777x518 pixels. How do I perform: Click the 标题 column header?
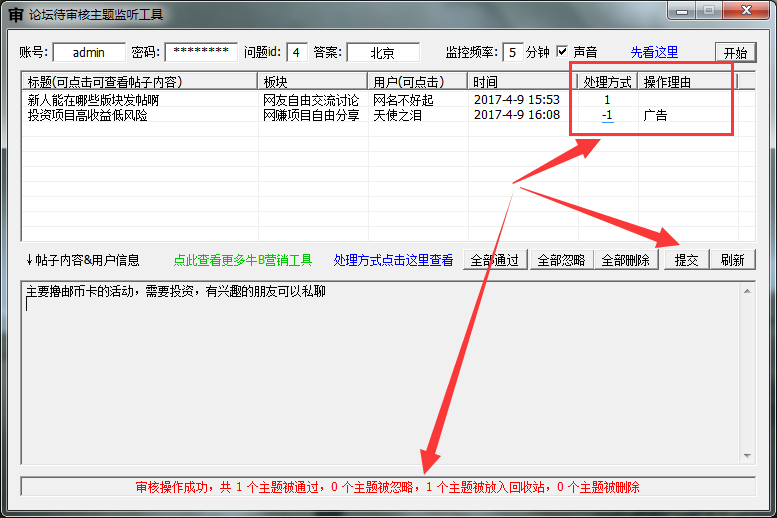pyautogui.click(x=140, y=82)
